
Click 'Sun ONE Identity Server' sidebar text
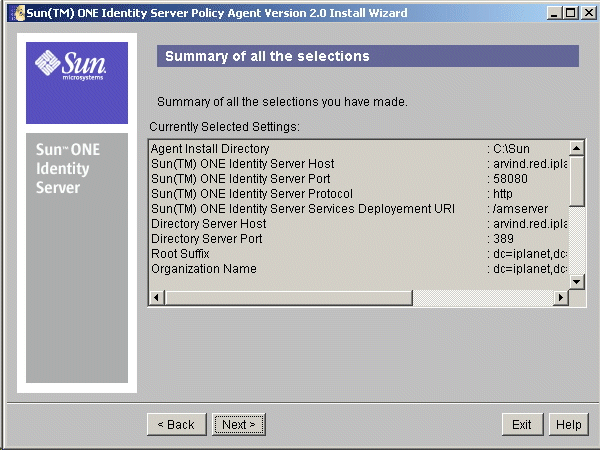pos(68,168)
